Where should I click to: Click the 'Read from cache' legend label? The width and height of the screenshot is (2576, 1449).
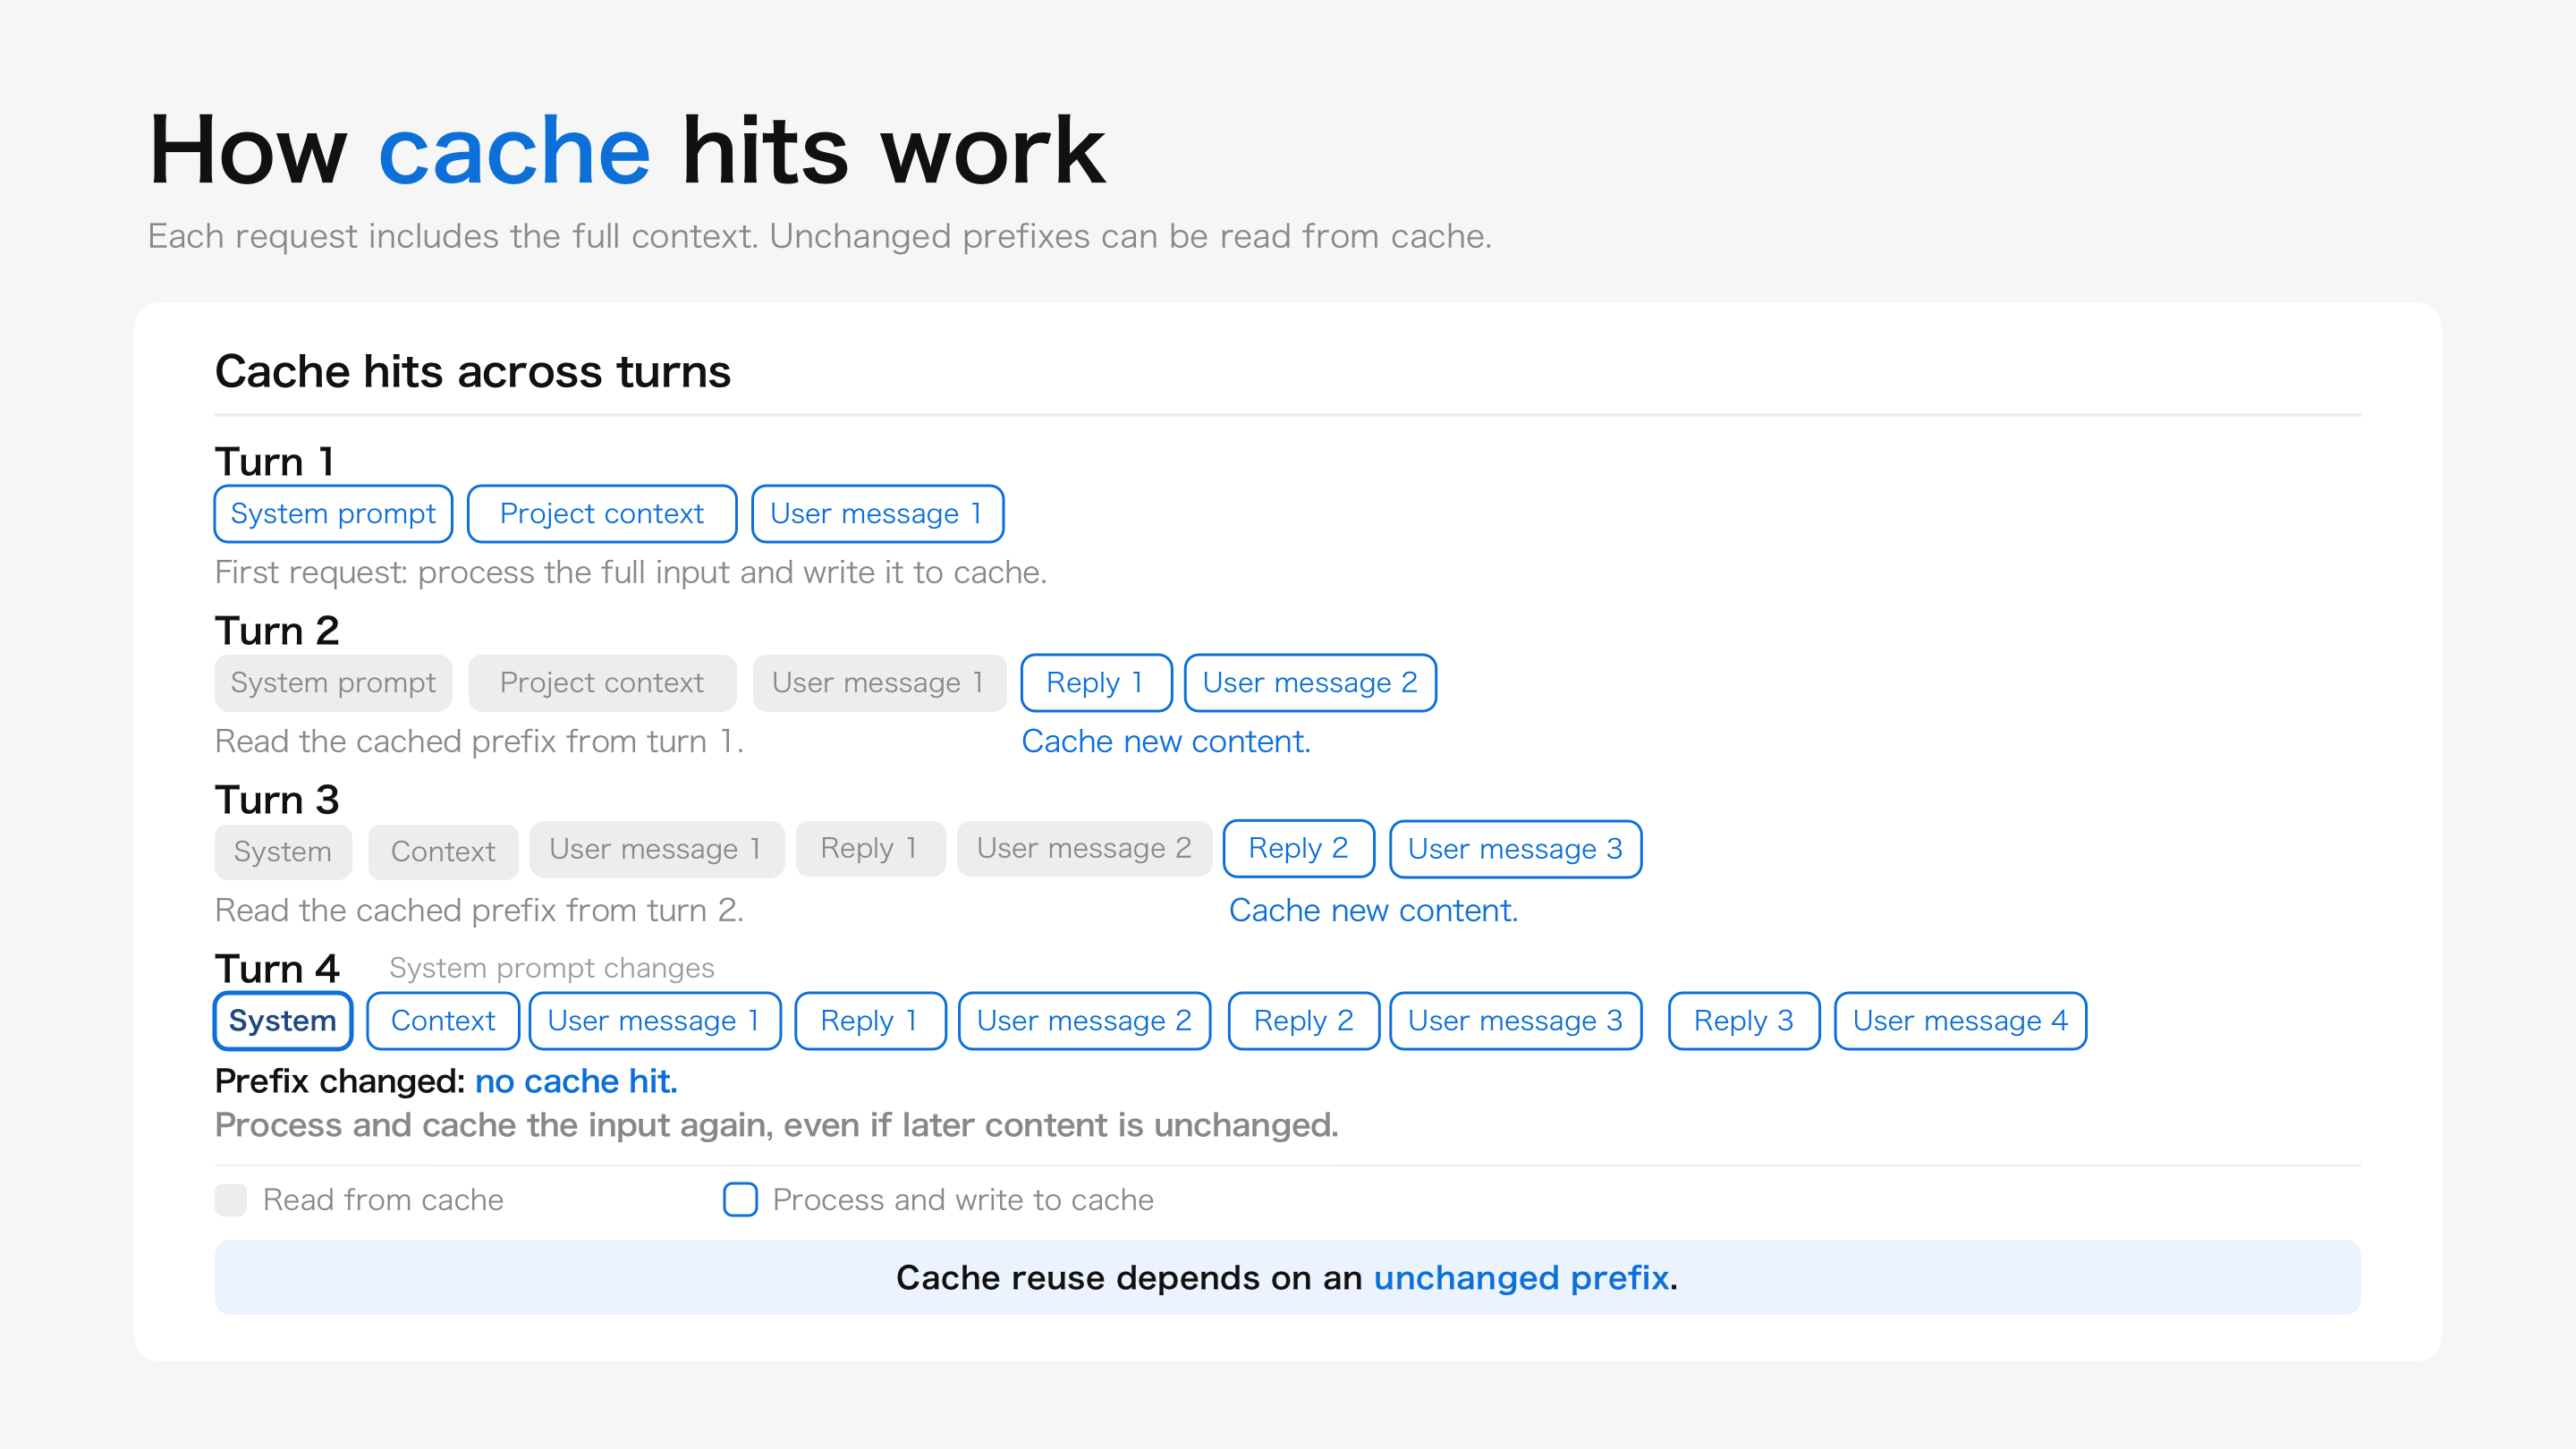pyautogui.click(x=383, y=1200)
